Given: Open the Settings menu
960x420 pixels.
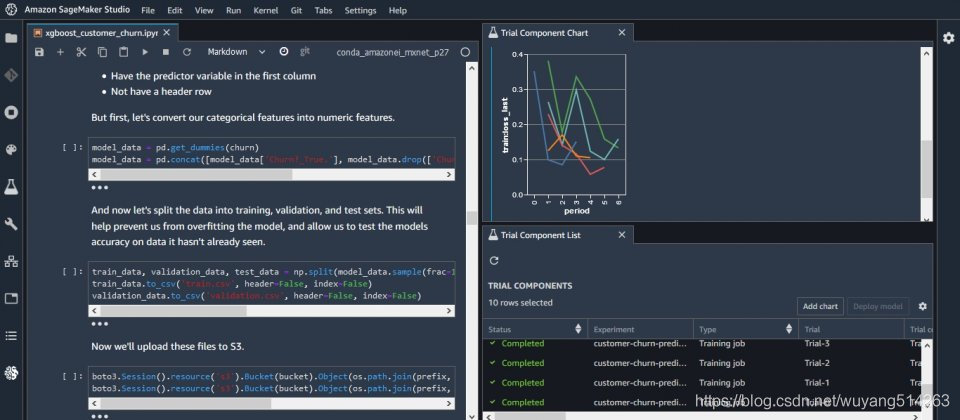Looking at the screenshot, I should [x=360, y=10].
